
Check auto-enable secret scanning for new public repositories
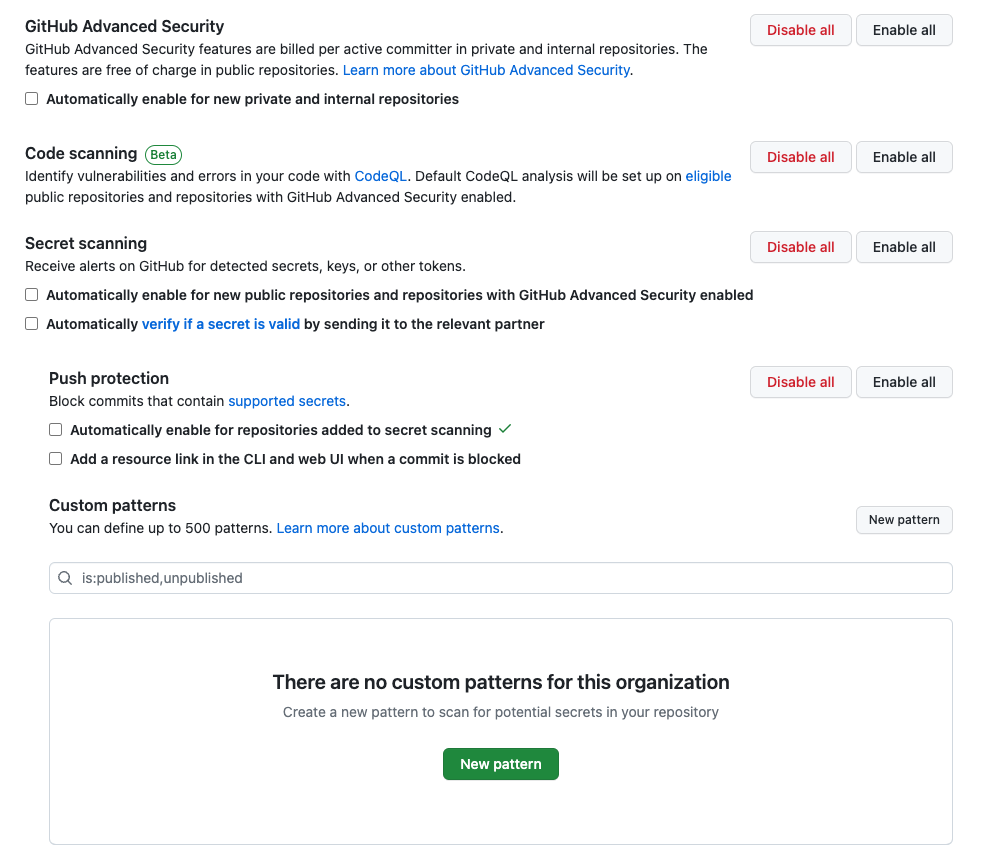click(x=32, y=295)
